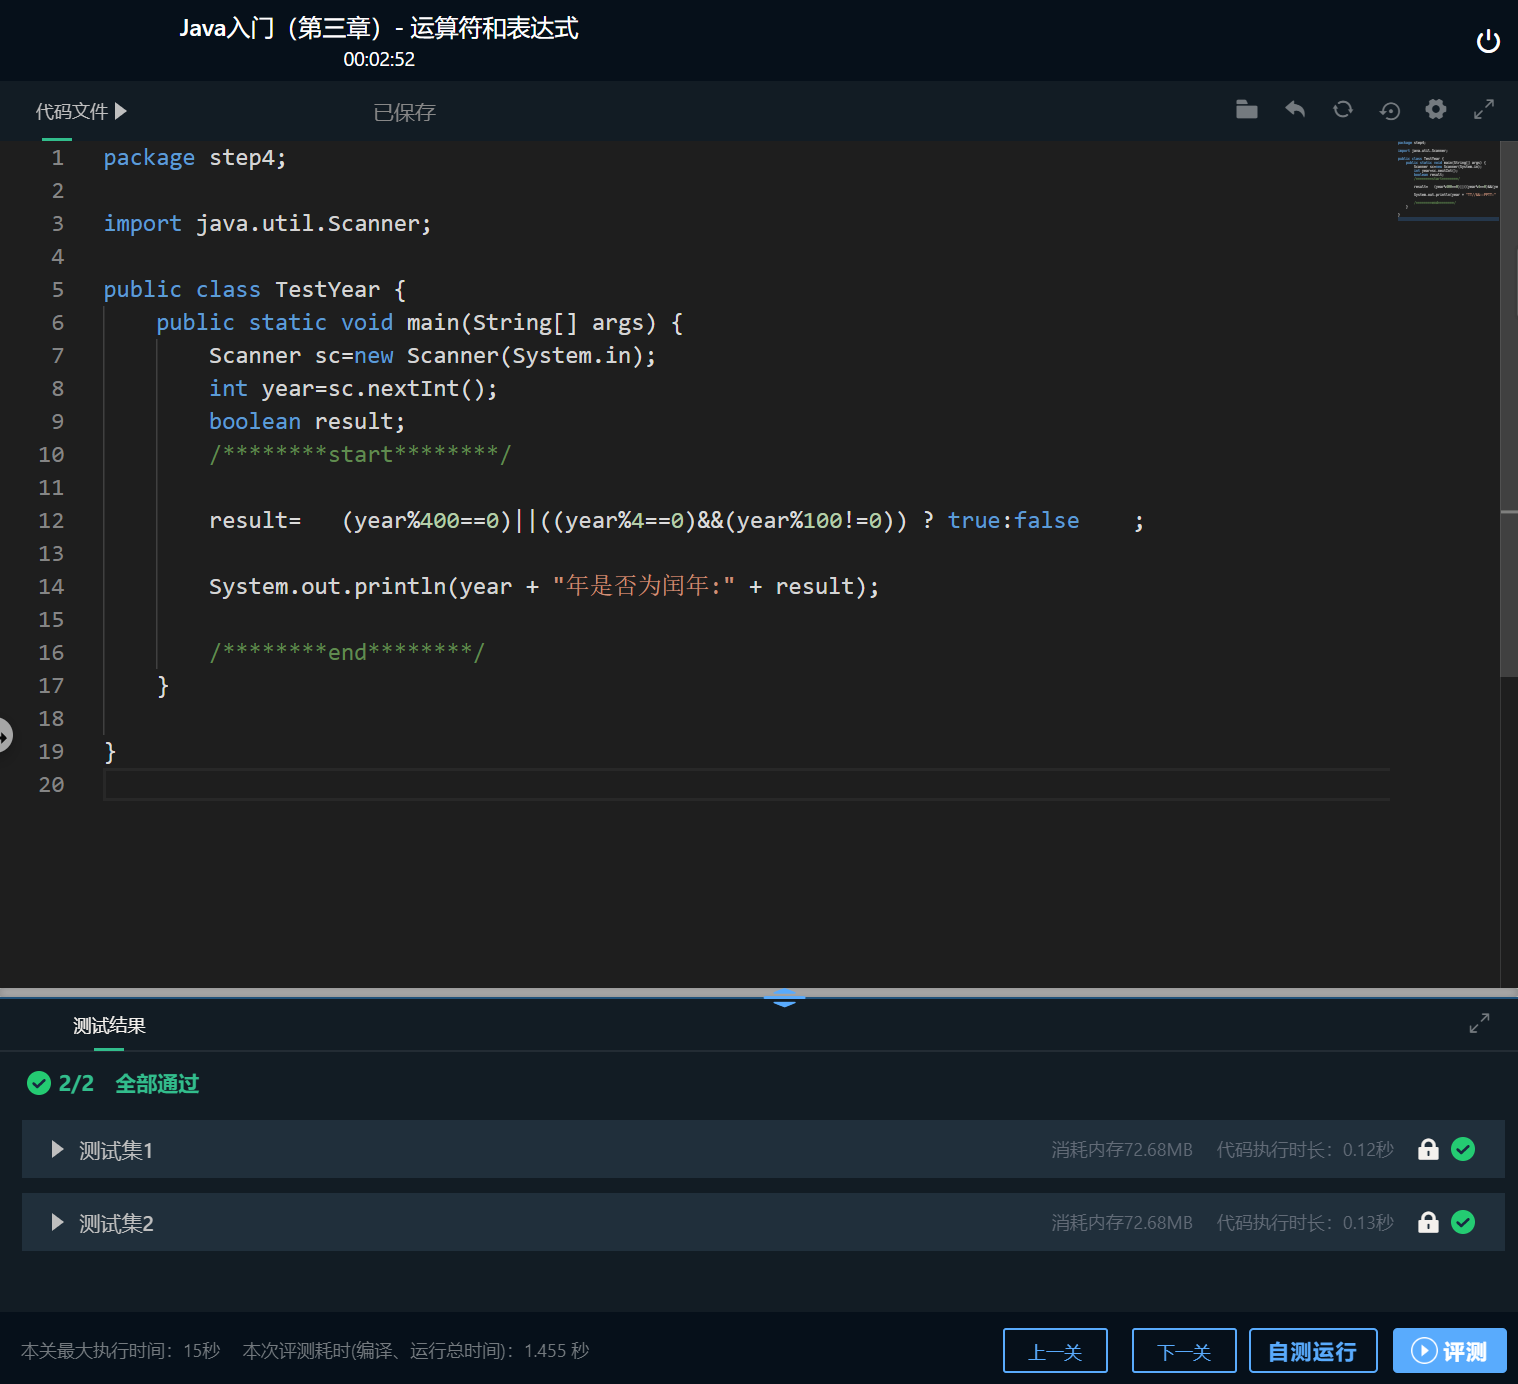This screenshot has width=1518, height=1384.
Task: Reset the code with the refresh icon
Action: [x=1343, y=110]
